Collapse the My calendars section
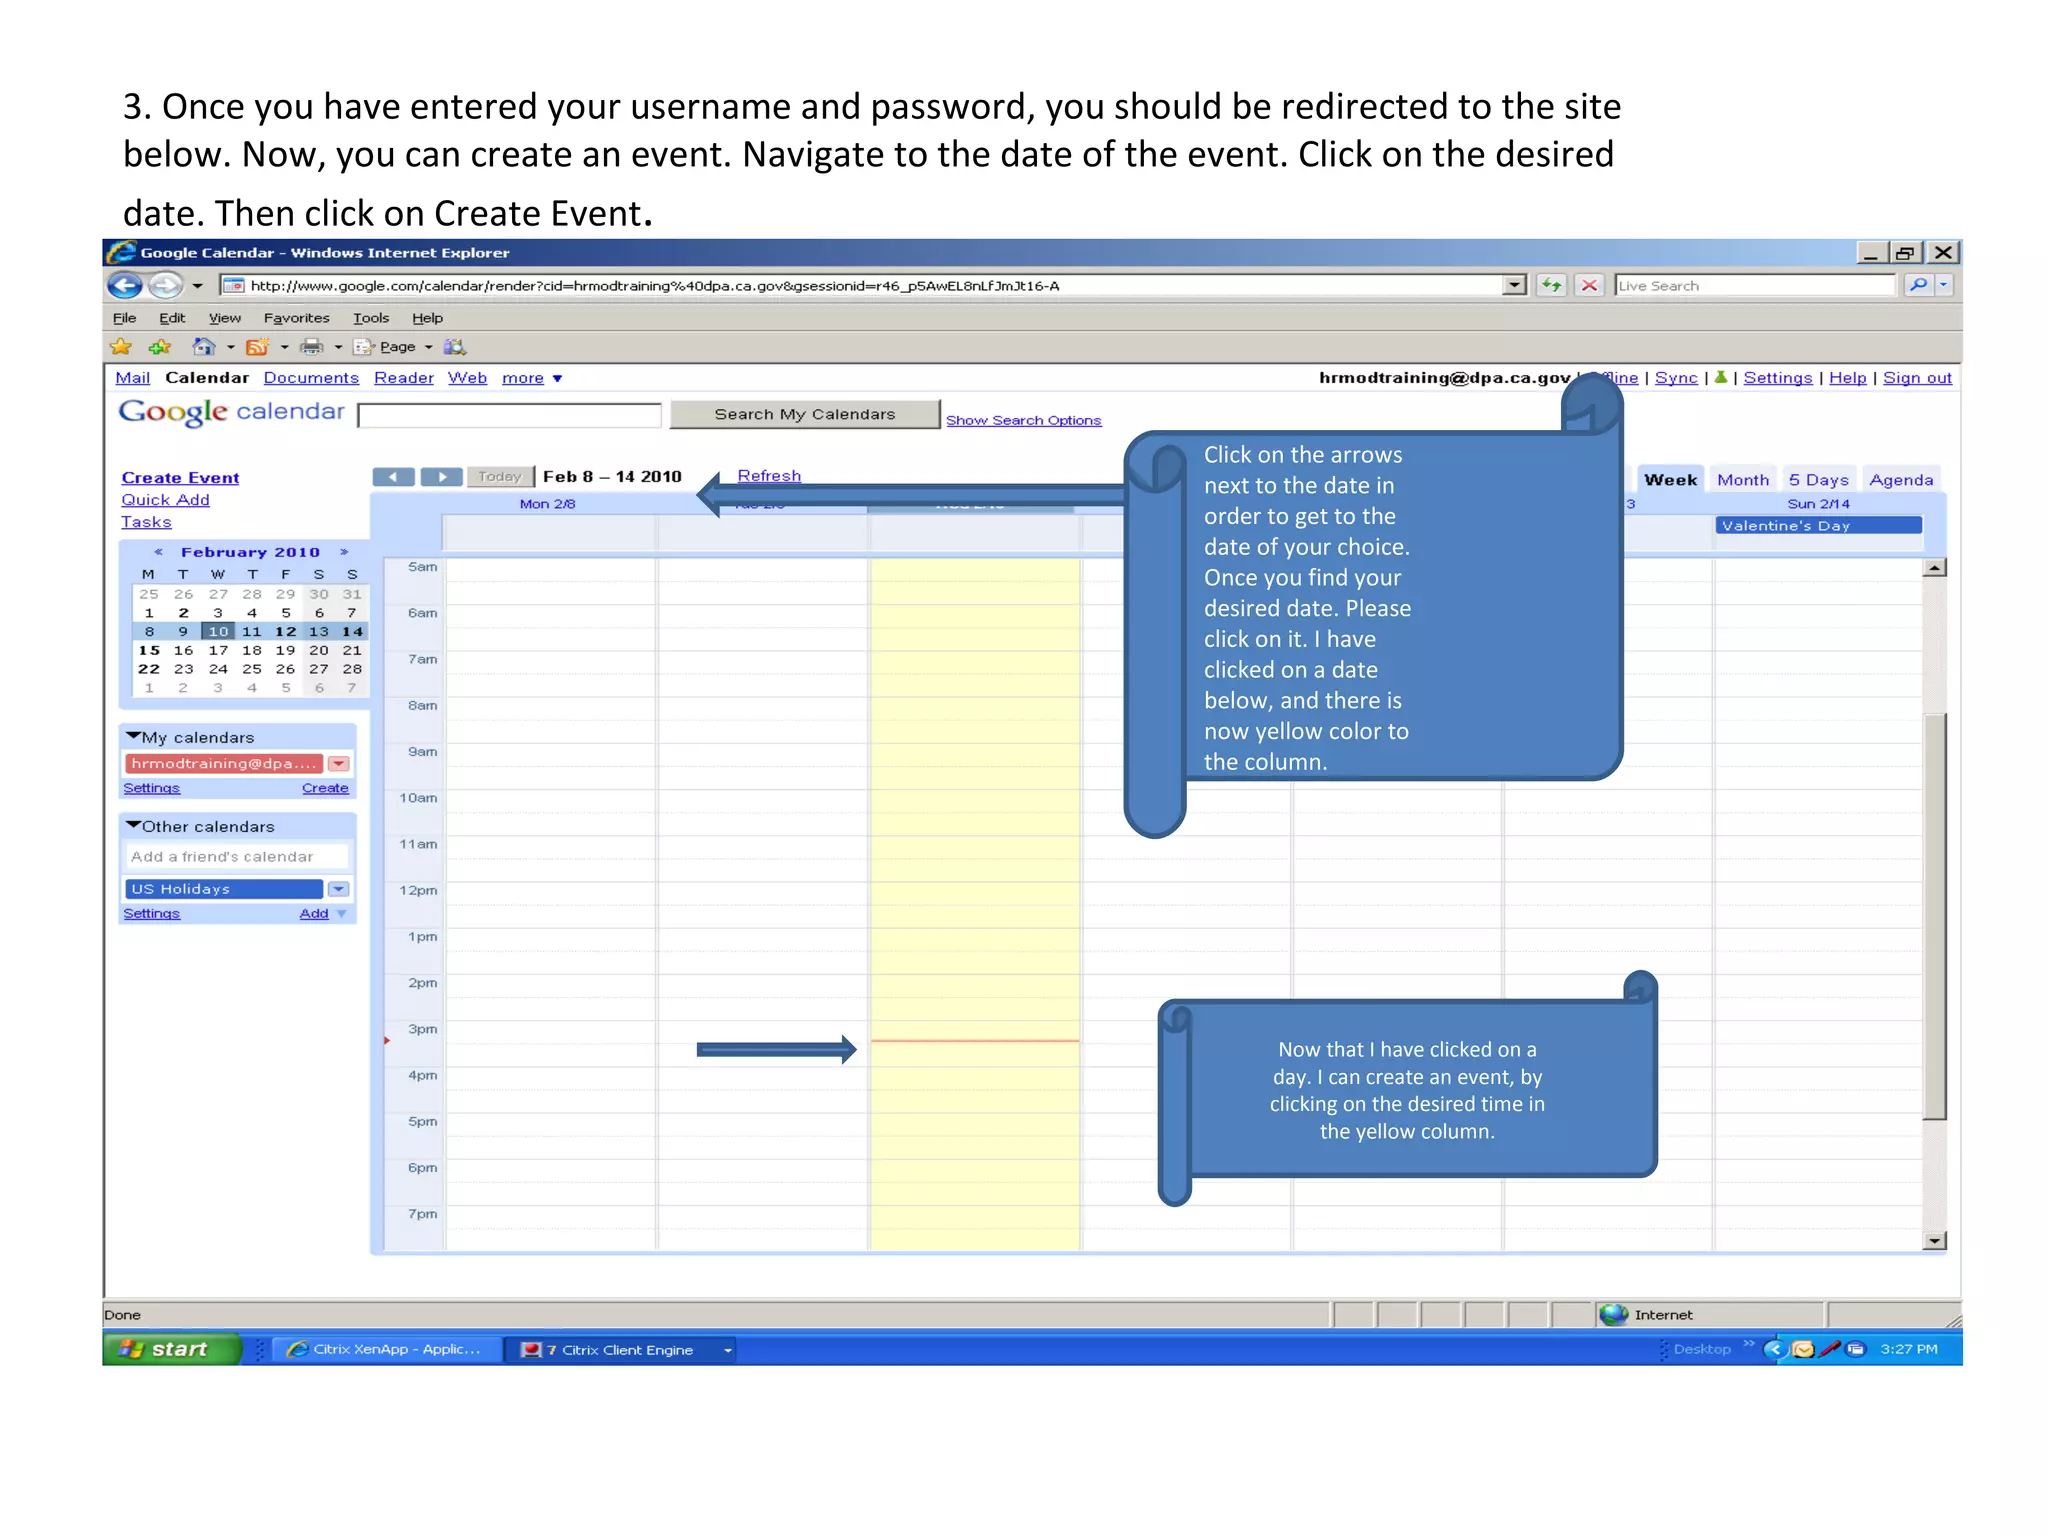 click(134, 736)
